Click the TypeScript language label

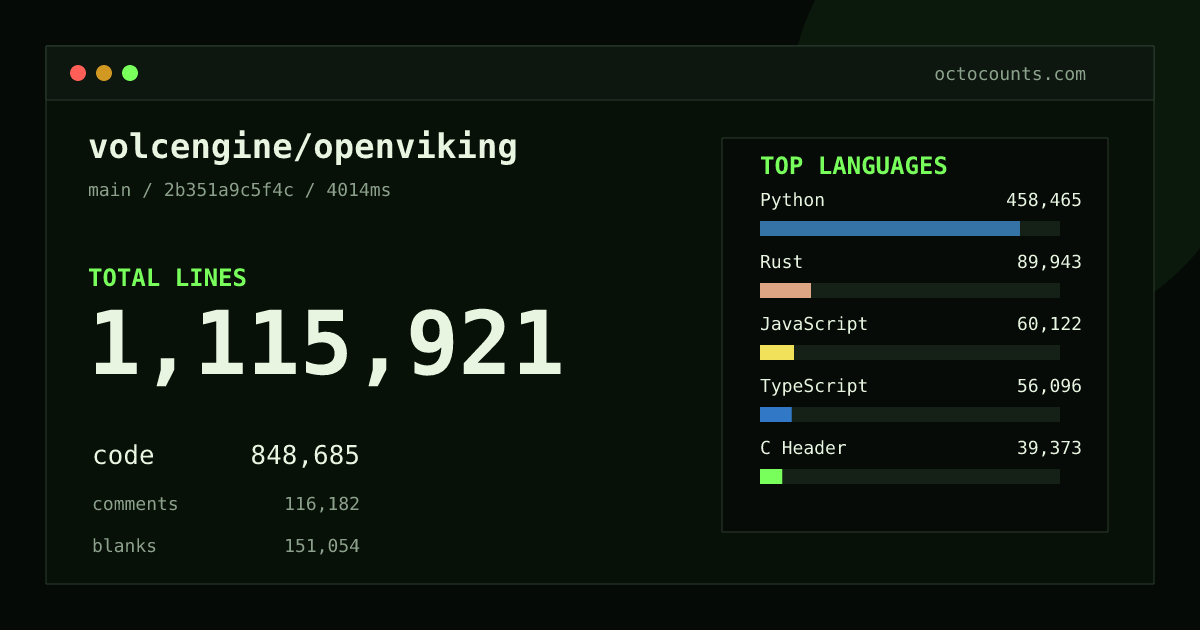pos(814,386)
